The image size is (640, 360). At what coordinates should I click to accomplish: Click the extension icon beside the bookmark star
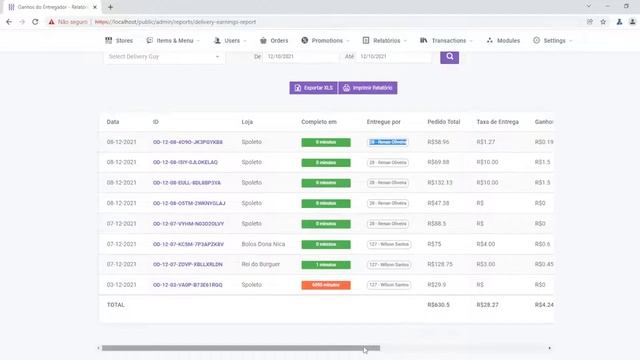(619, 22)
